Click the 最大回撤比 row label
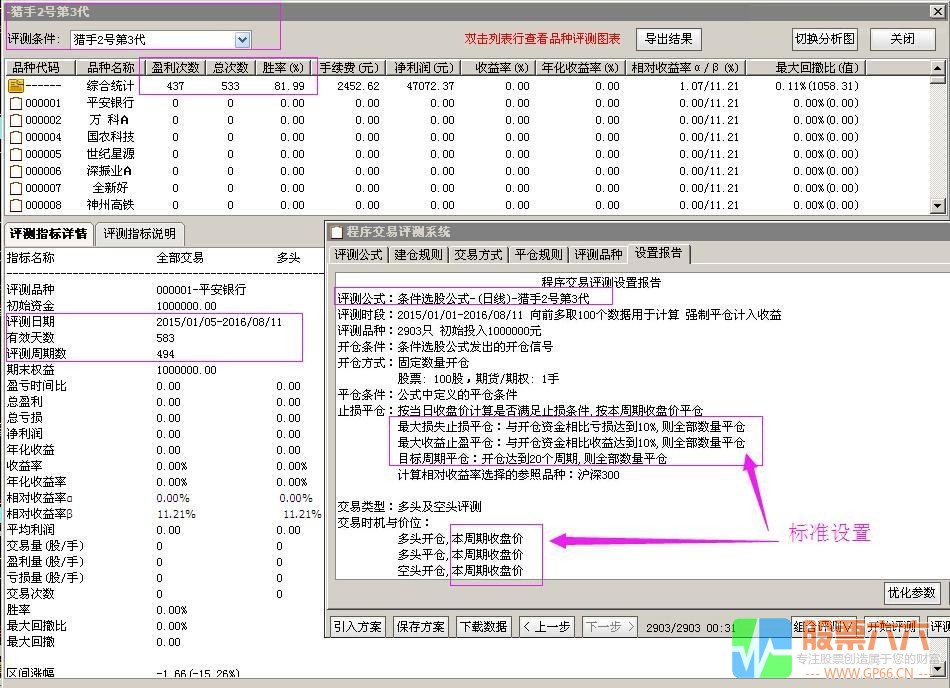The height and width of the screenshot is (688, 950). [x=36, y=626]
